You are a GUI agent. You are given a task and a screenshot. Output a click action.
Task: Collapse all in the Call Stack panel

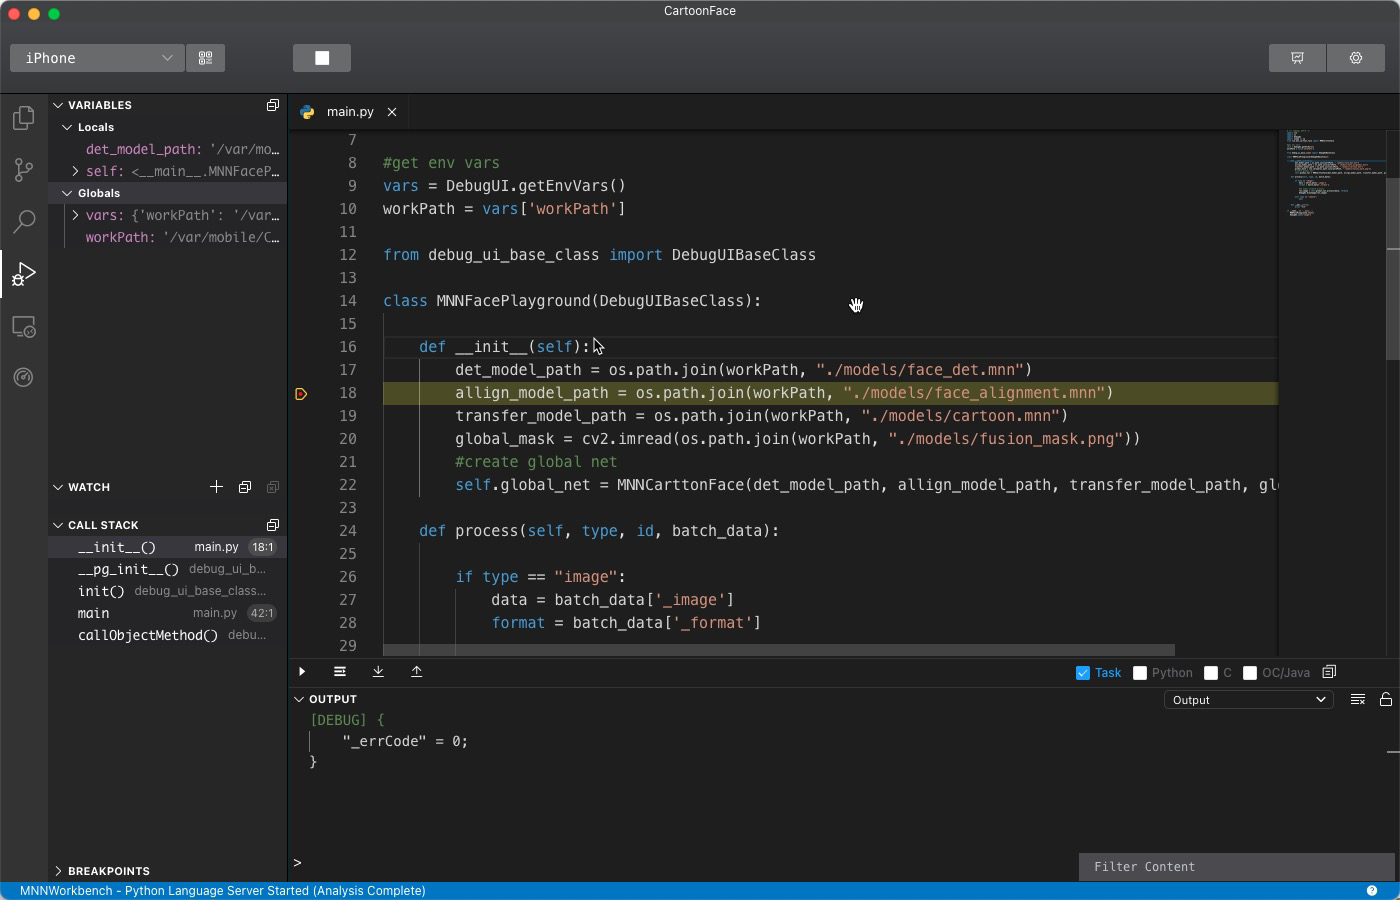tap(272, 525)
